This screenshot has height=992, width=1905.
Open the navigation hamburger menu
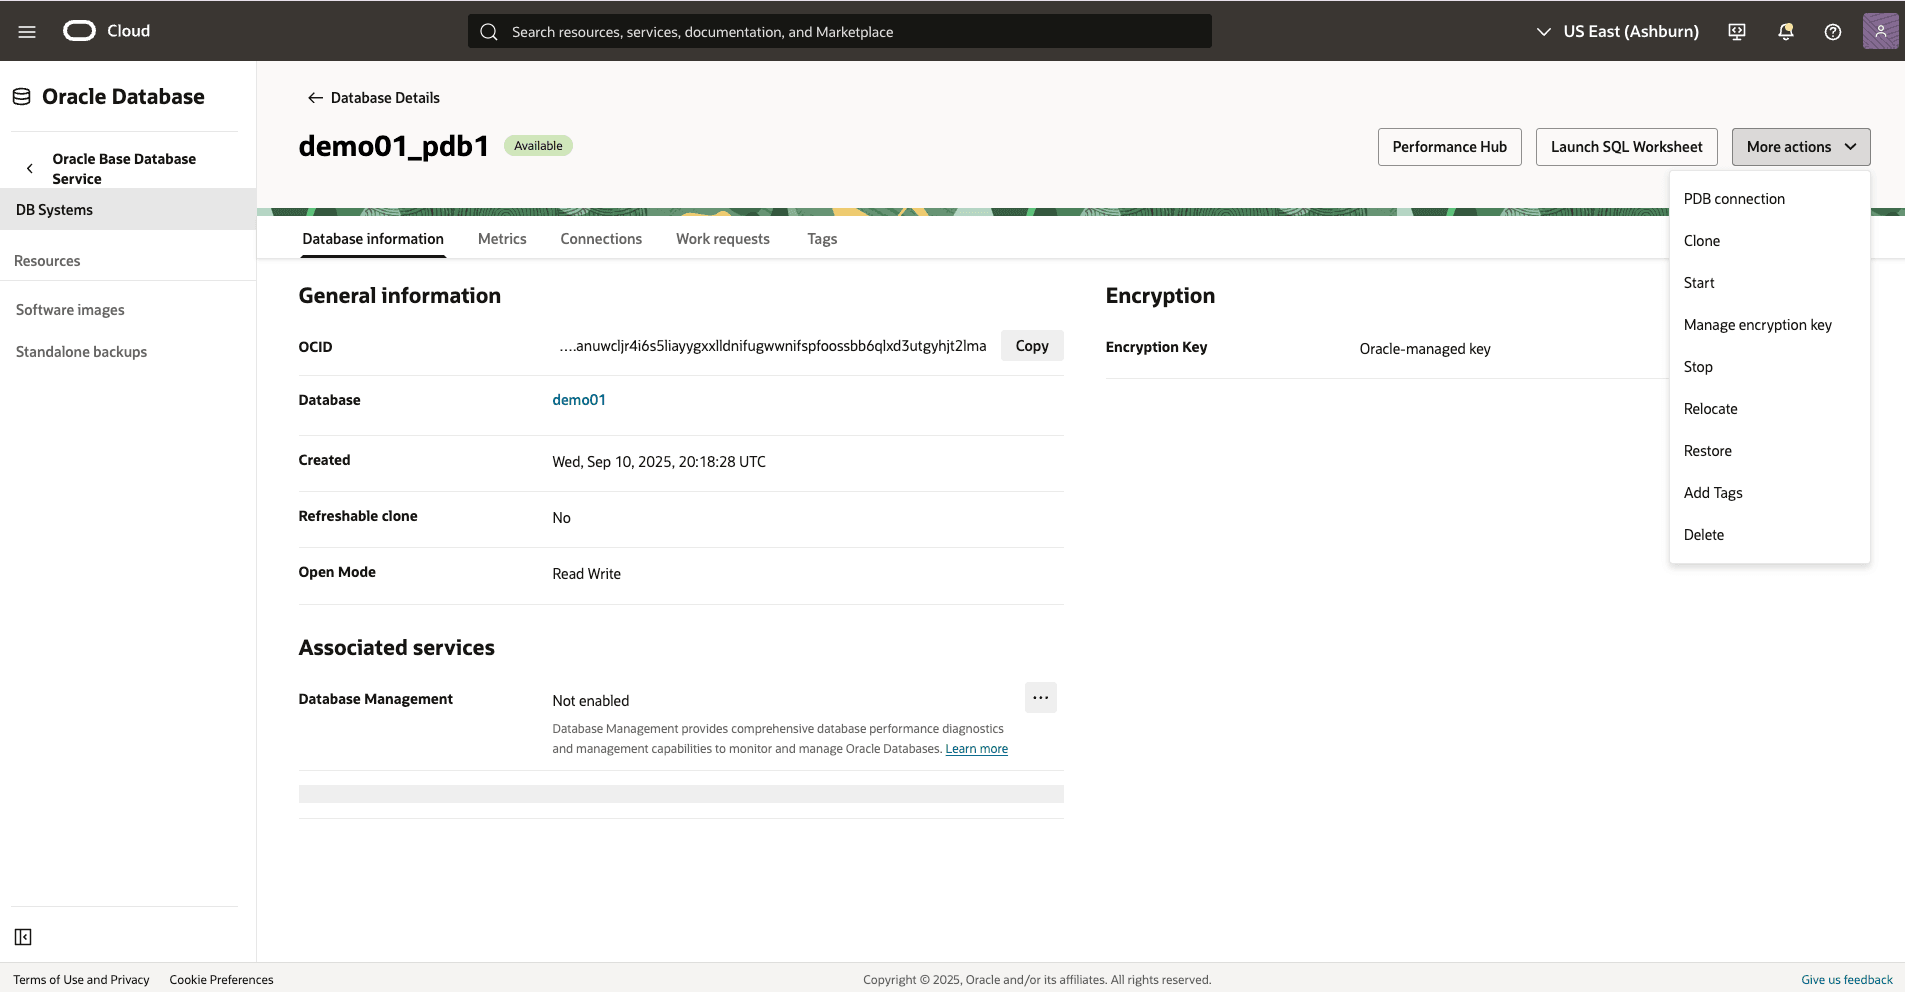(x=26, y=31)
